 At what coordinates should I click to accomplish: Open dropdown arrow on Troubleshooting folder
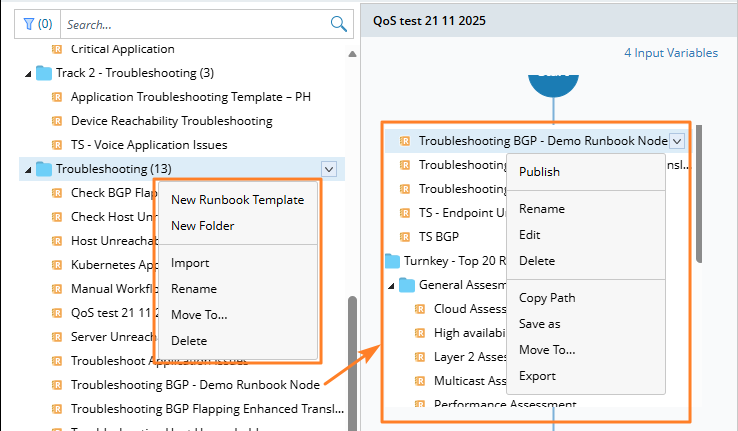tap(329, 169)
